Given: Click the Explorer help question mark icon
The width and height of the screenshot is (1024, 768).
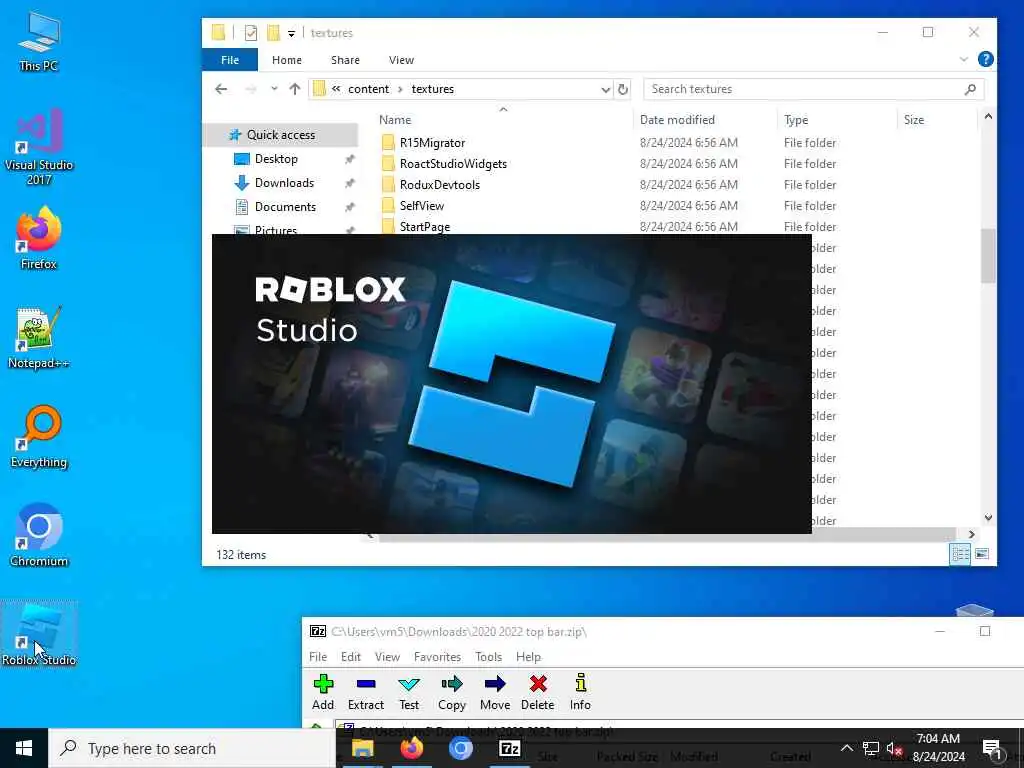Looking at the screenshot, I should pos(985,59).
